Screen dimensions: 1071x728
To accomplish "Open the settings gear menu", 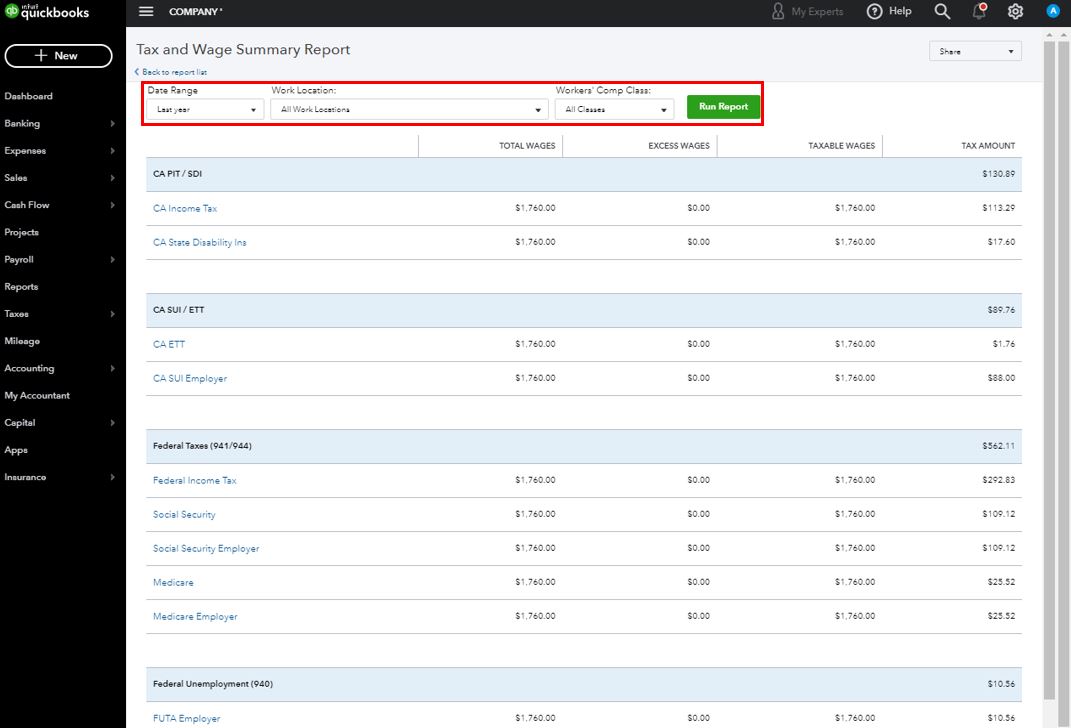I will pyautogui.click(x=1015, y=12).
